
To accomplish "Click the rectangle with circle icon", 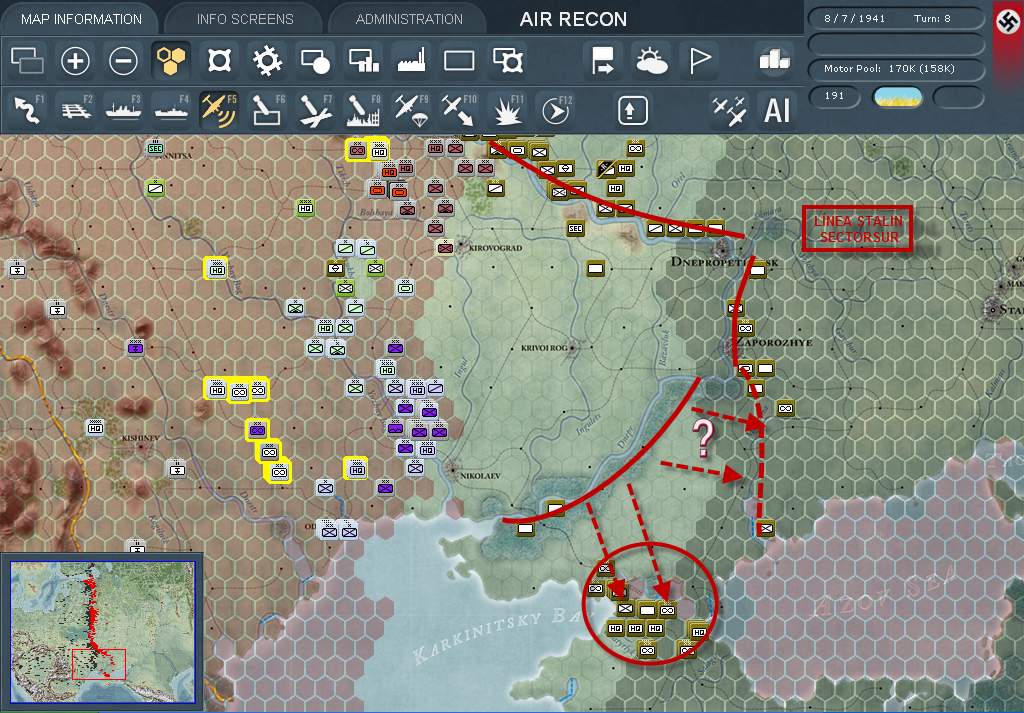I will [x=315, y=61].
